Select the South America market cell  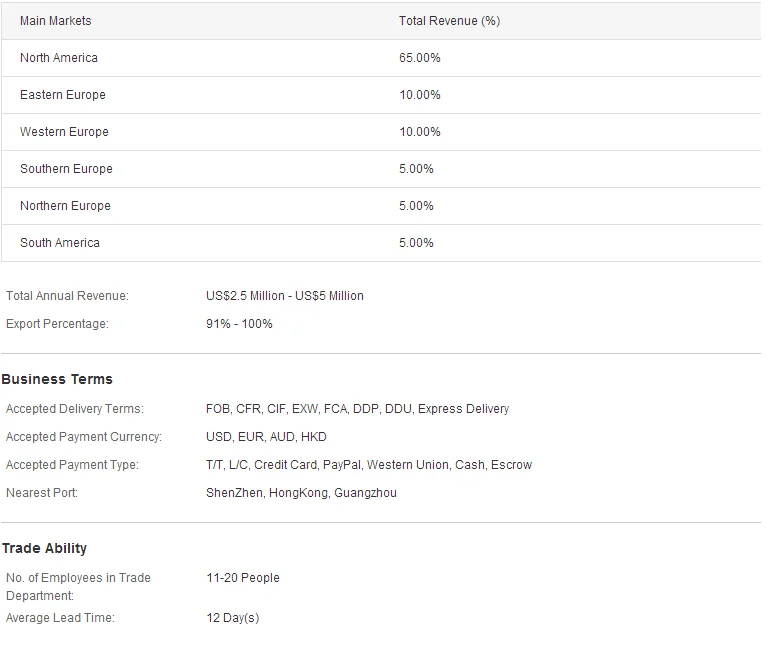[60, 243]
